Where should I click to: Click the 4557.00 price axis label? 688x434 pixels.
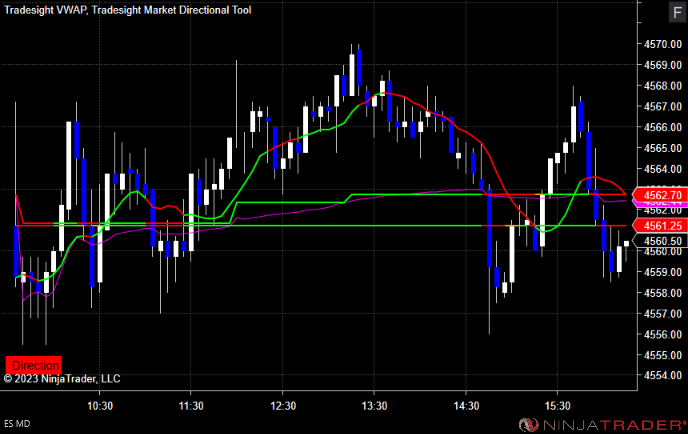tap(663, 313)
